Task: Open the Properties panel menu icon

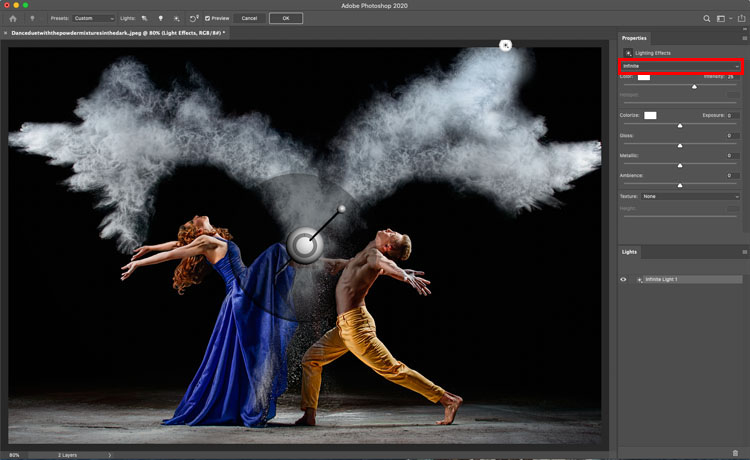Action: [745, 38]
